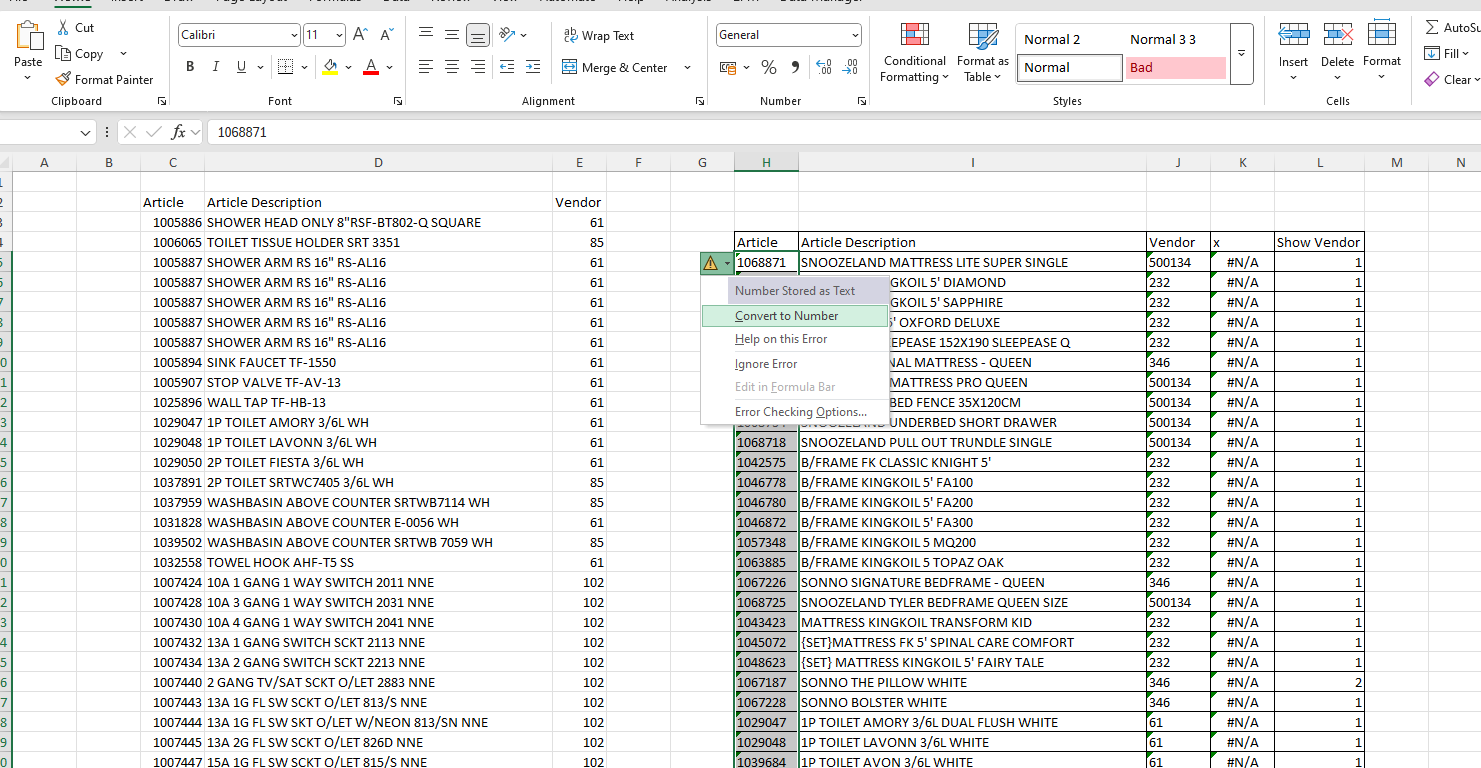Open the Format as Table gallery
1481x768 pixels.
pyautogui.click(x=983, y=52)
